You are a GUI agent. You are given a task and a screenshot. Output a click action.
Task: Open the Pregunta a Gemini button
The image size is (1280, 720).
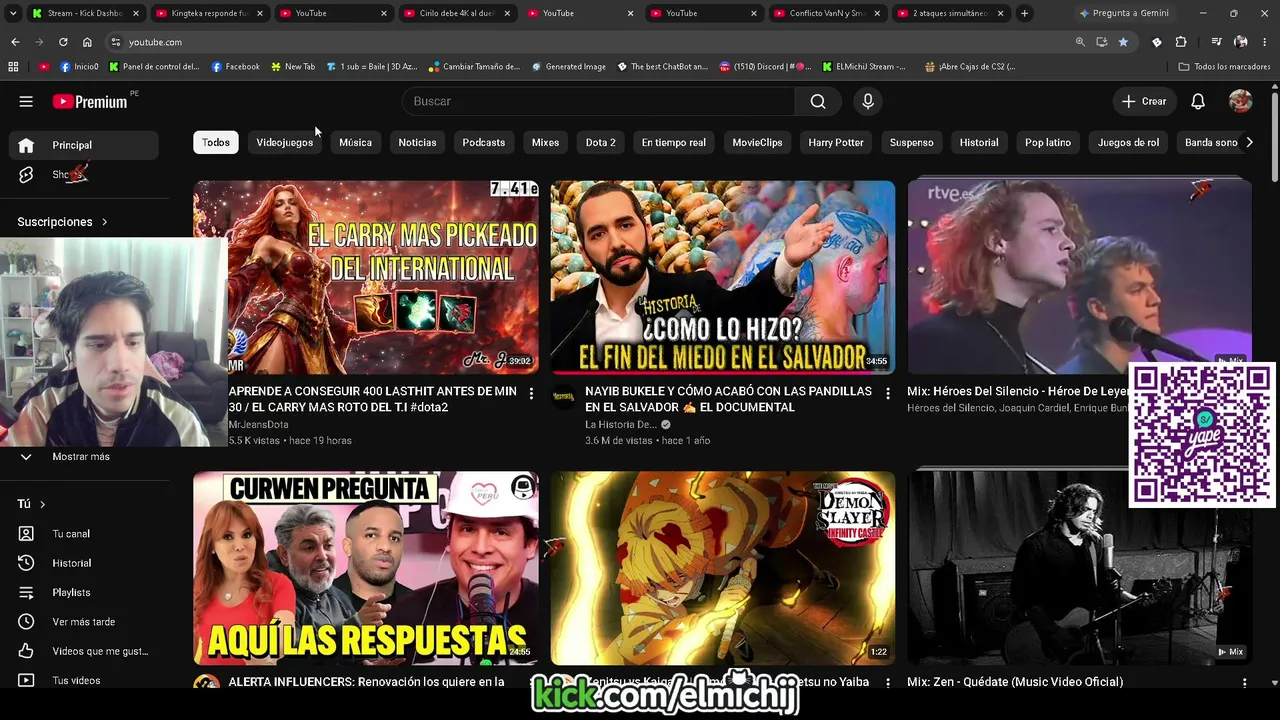coord(1124,13)
